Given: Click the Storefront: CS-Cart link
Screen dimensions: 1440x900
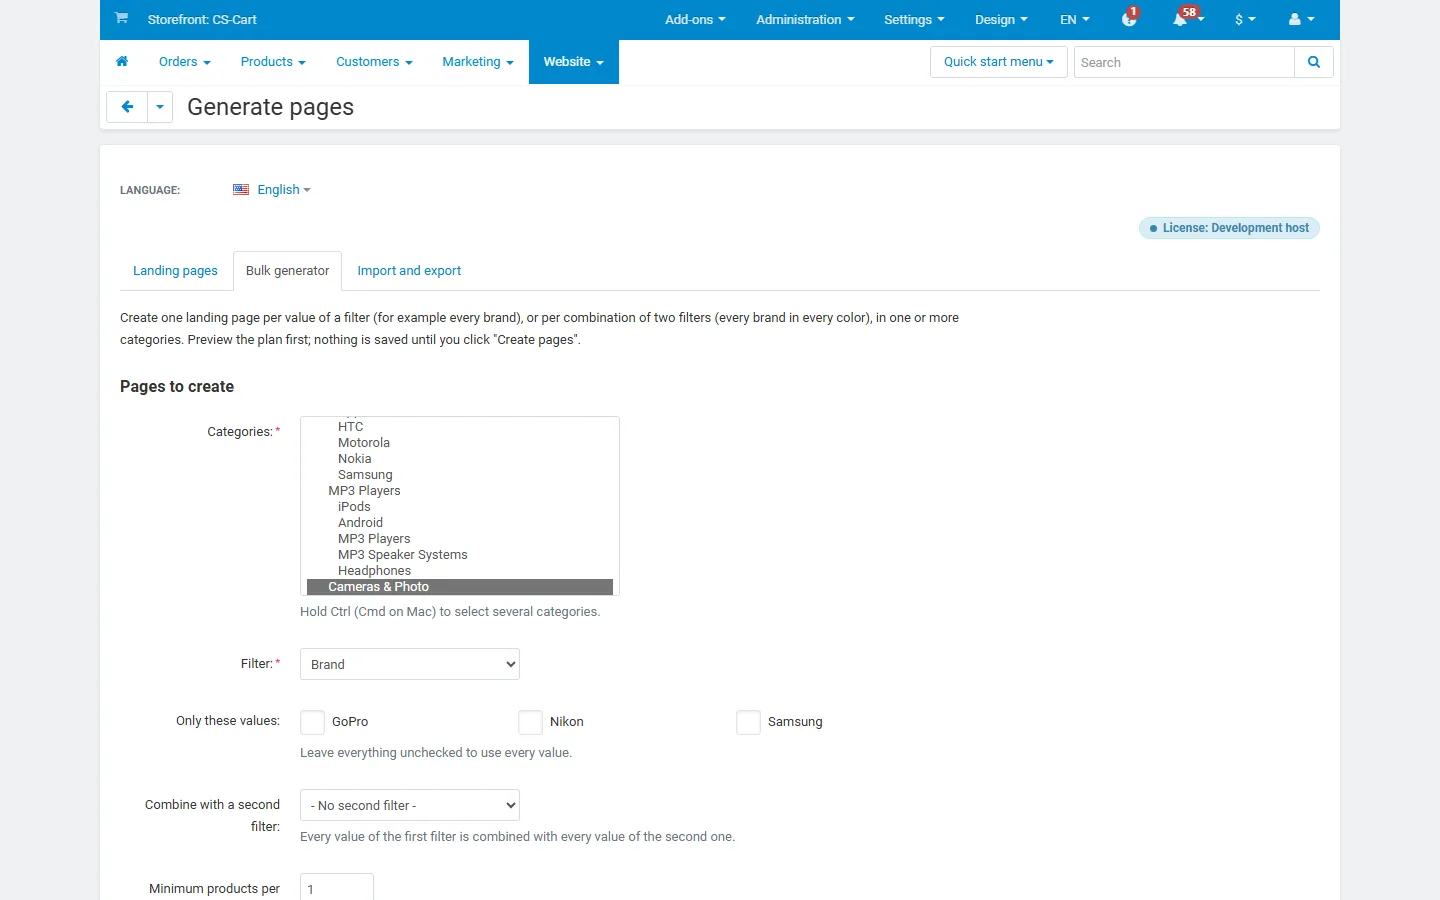Looking at the screenshot, I should [x=202, y=19].
